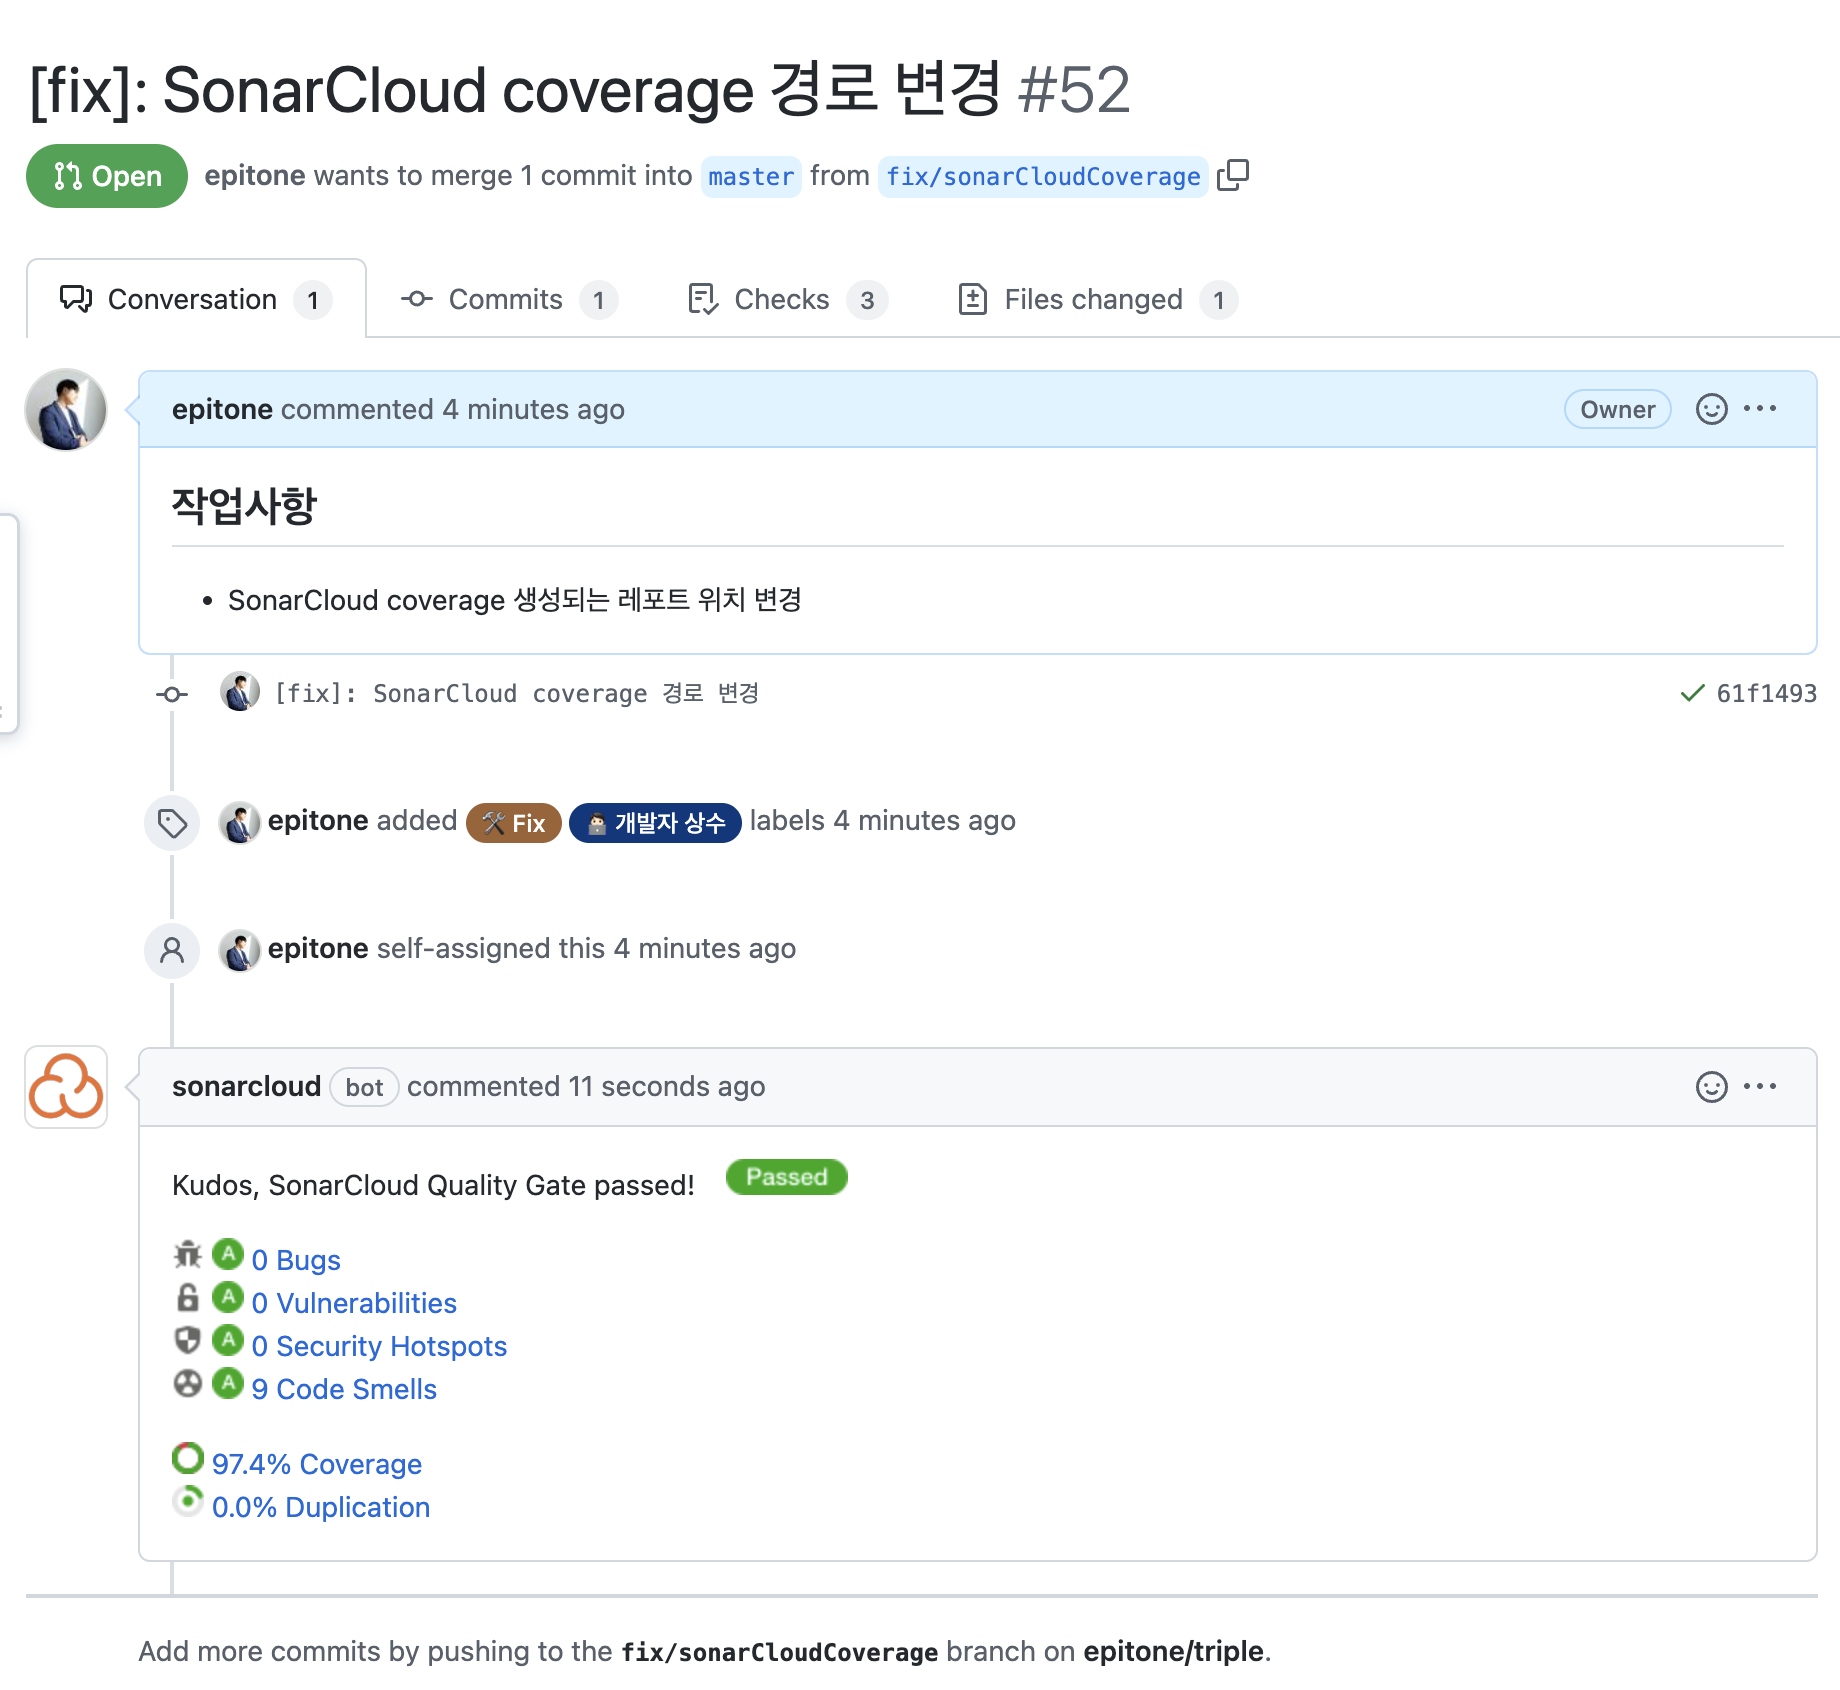Click the A rating badge for Security Hotspots
Screen dimensions: 1840x1690
point(228,1340)
